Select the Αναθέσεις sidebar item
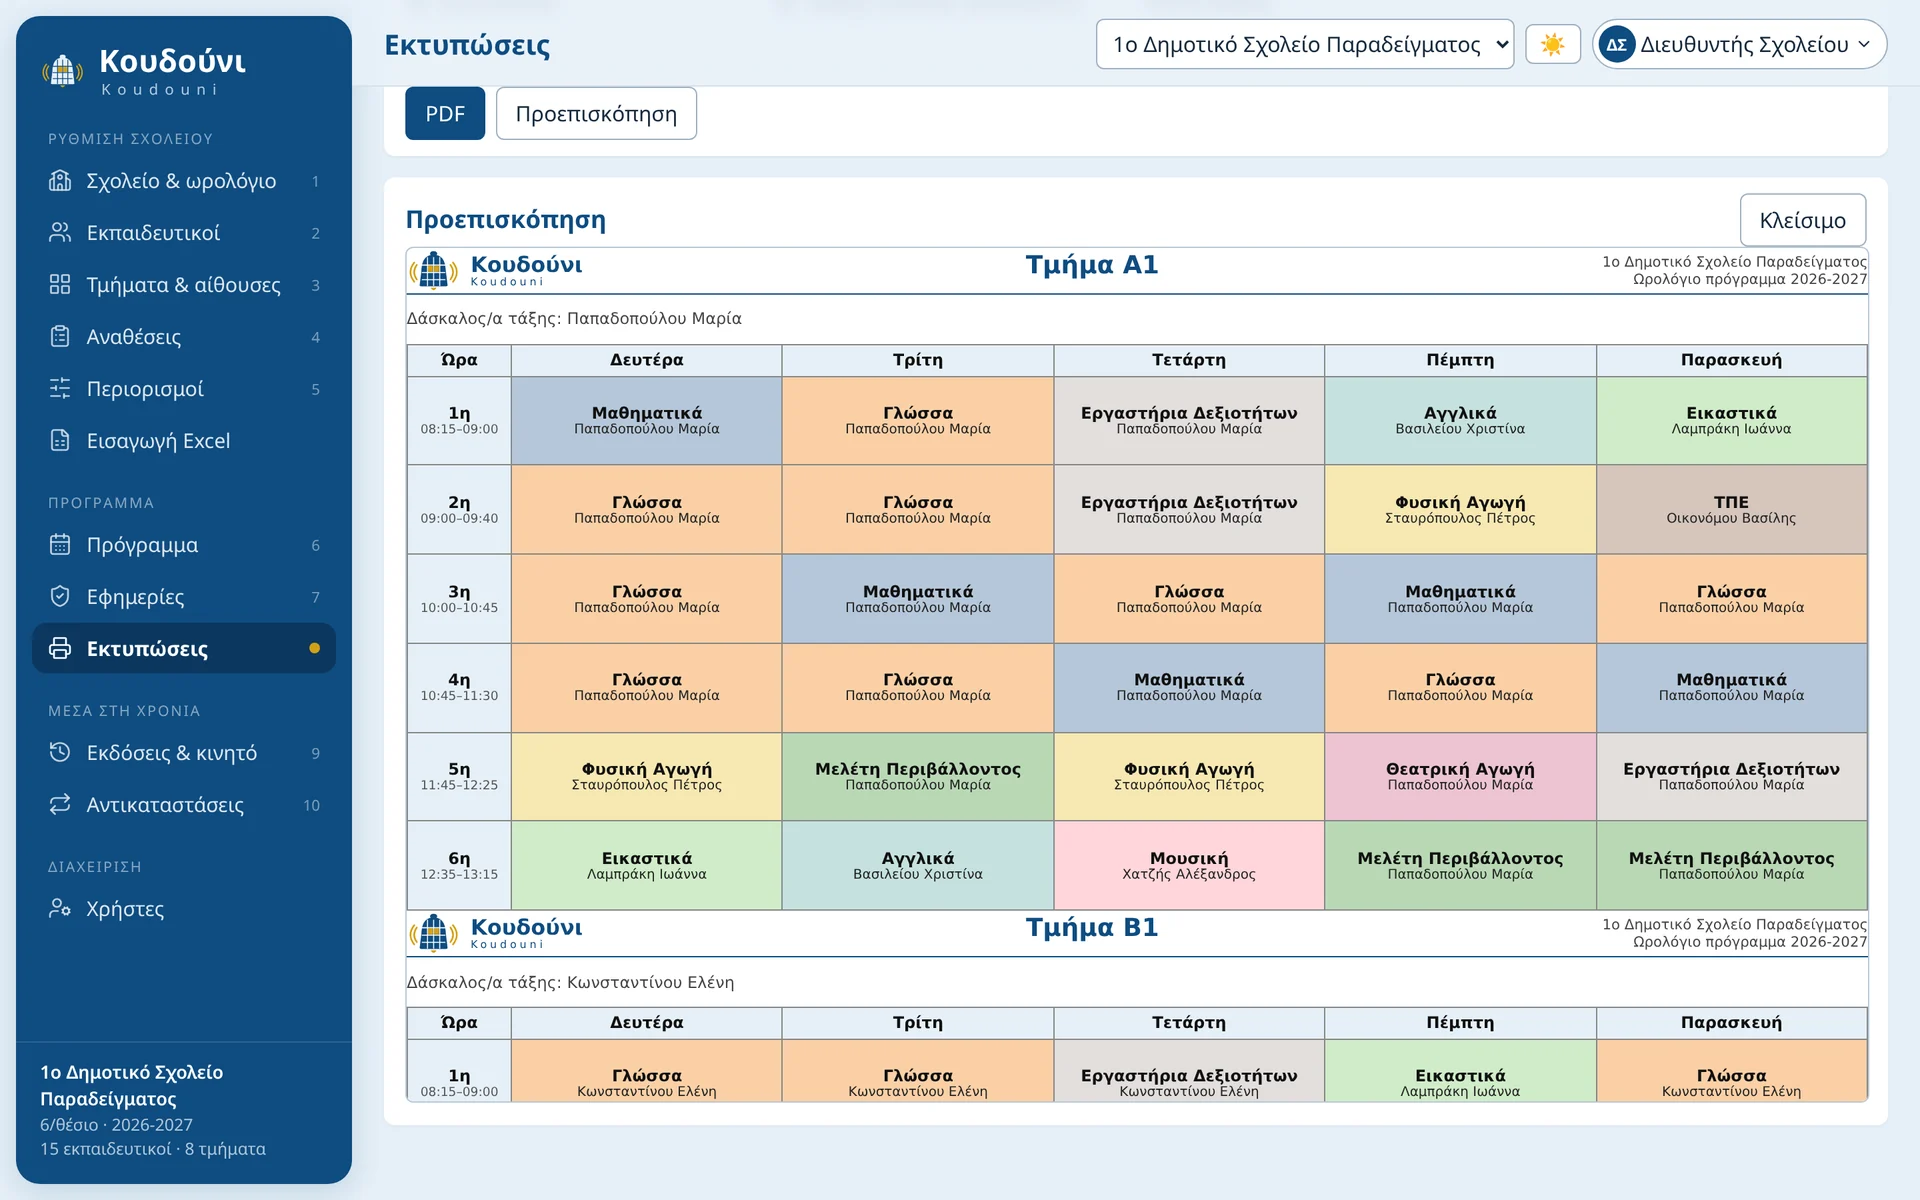The image size is (1920, 1200). [184, 337]
